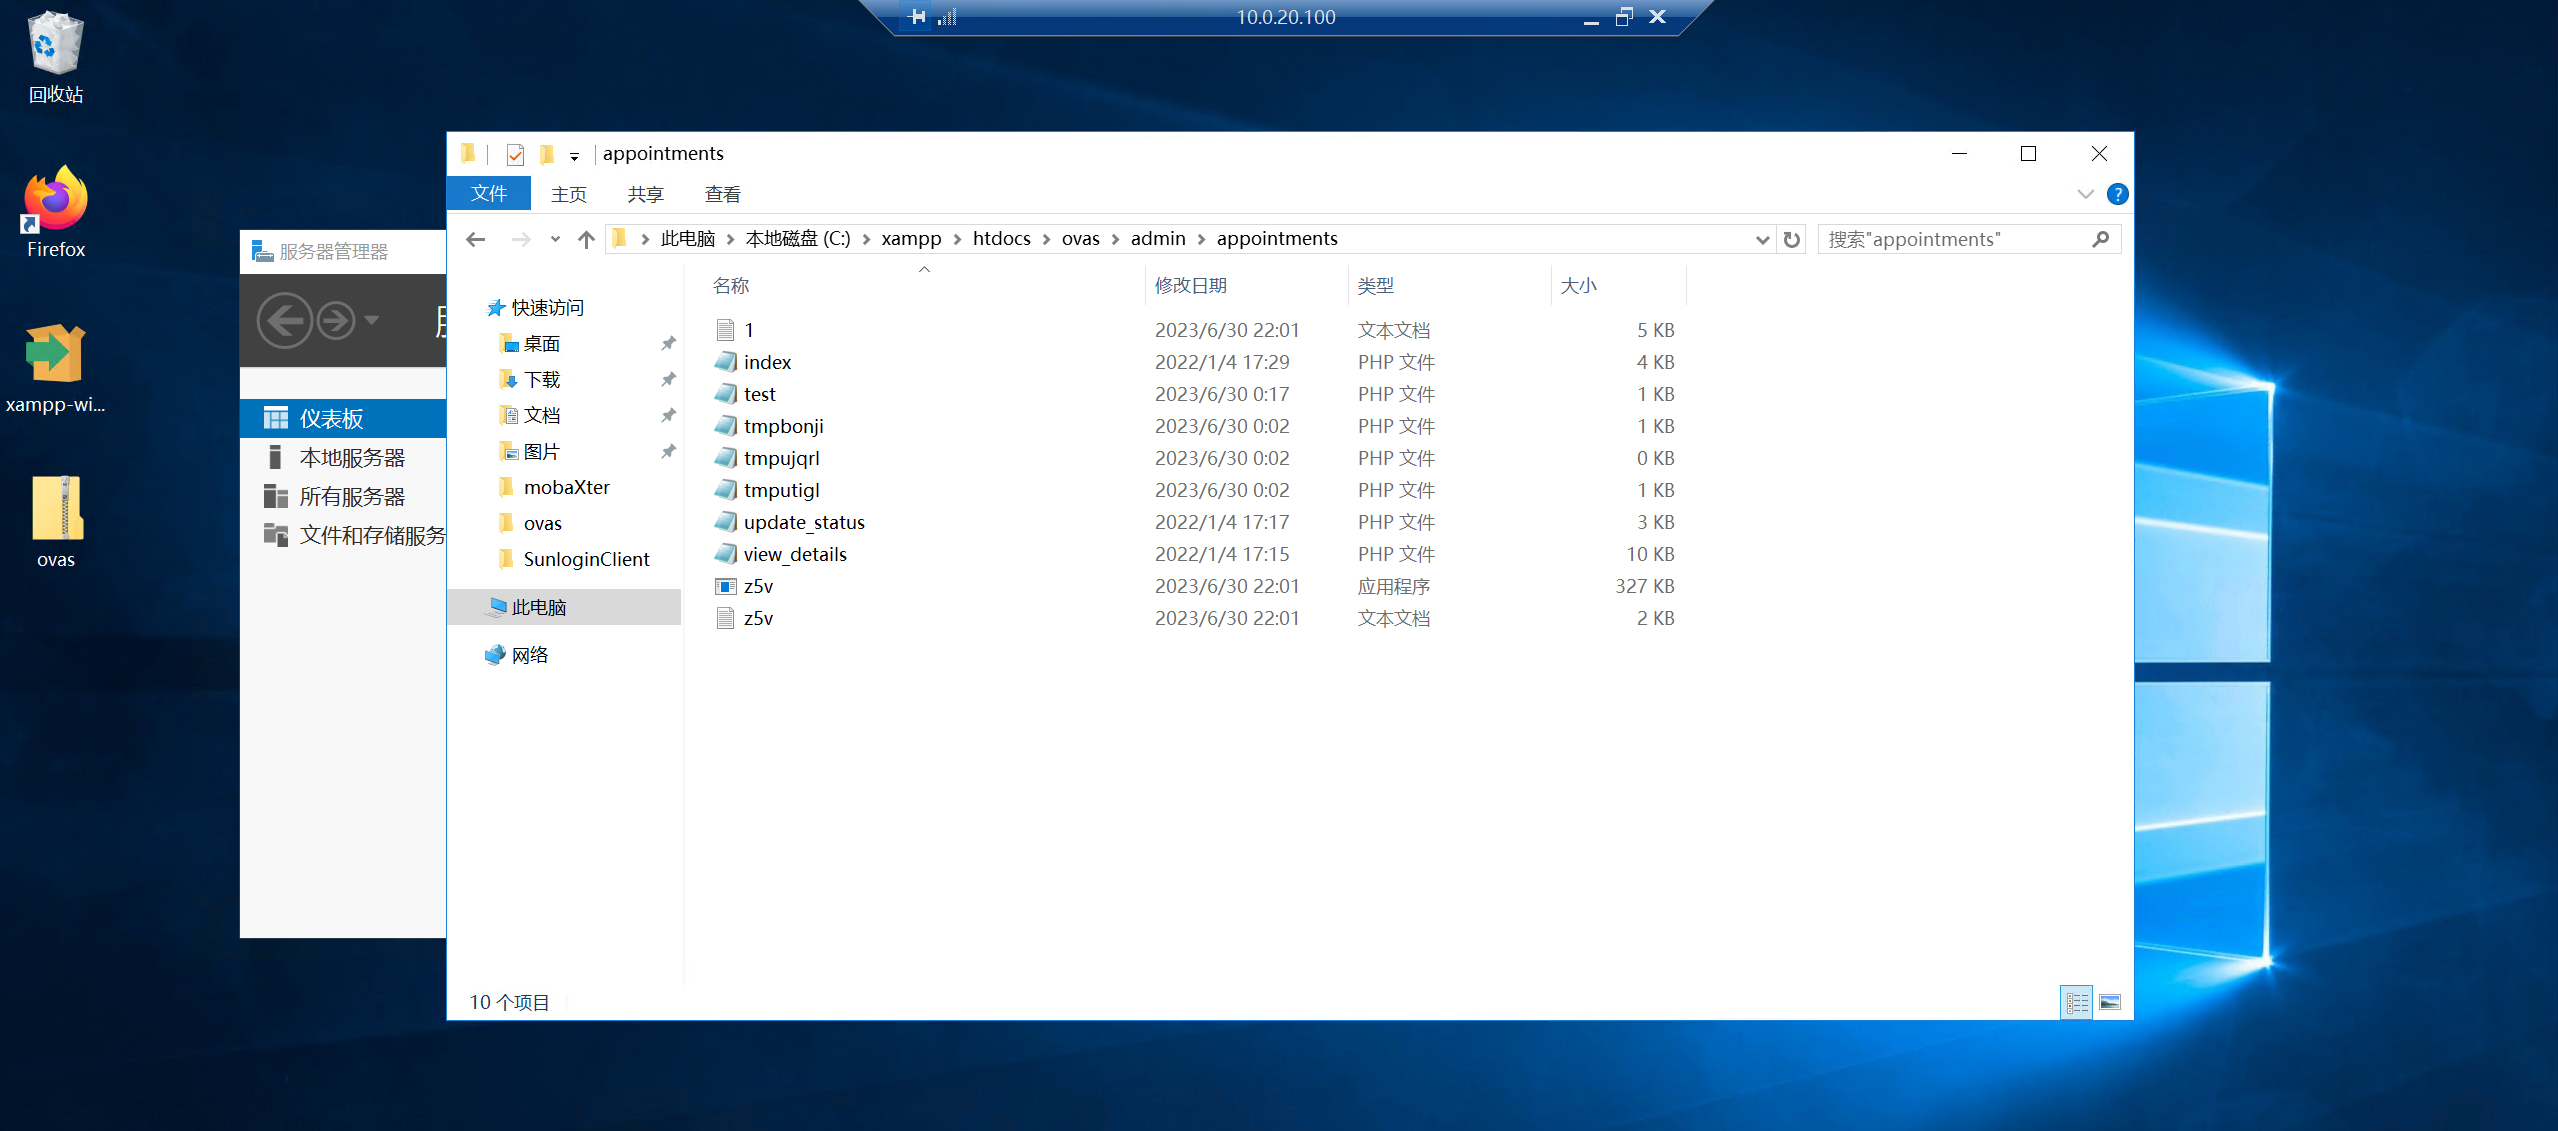Open the Customize Quick Access Toolbar dropdown
This screenshot has width=2558, height=1131.
[x=574, y=155]
